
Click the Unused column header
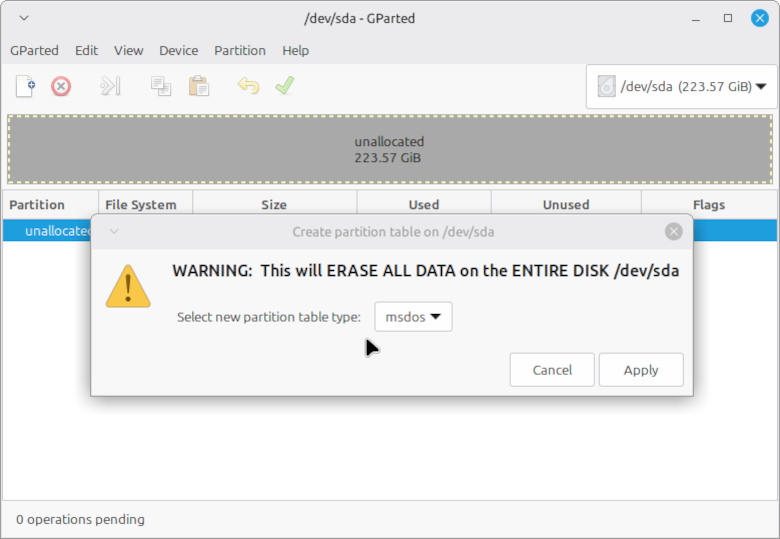pos(566,205)
